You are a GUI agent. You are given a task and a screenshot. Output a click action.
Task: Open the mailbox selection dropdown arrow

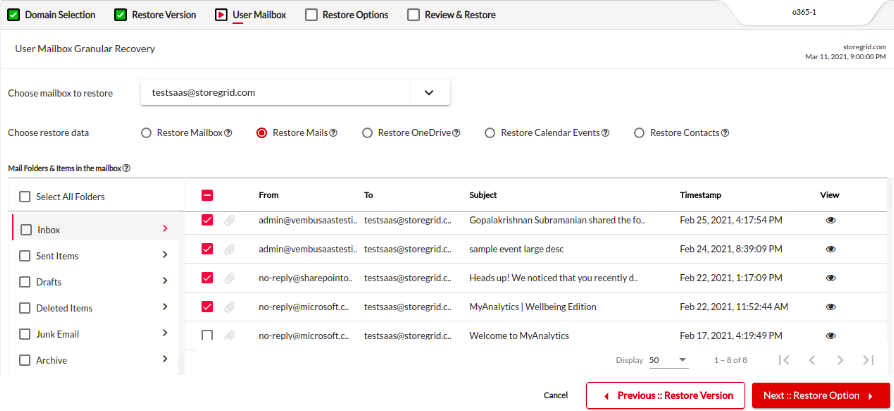tap(429, 92)
